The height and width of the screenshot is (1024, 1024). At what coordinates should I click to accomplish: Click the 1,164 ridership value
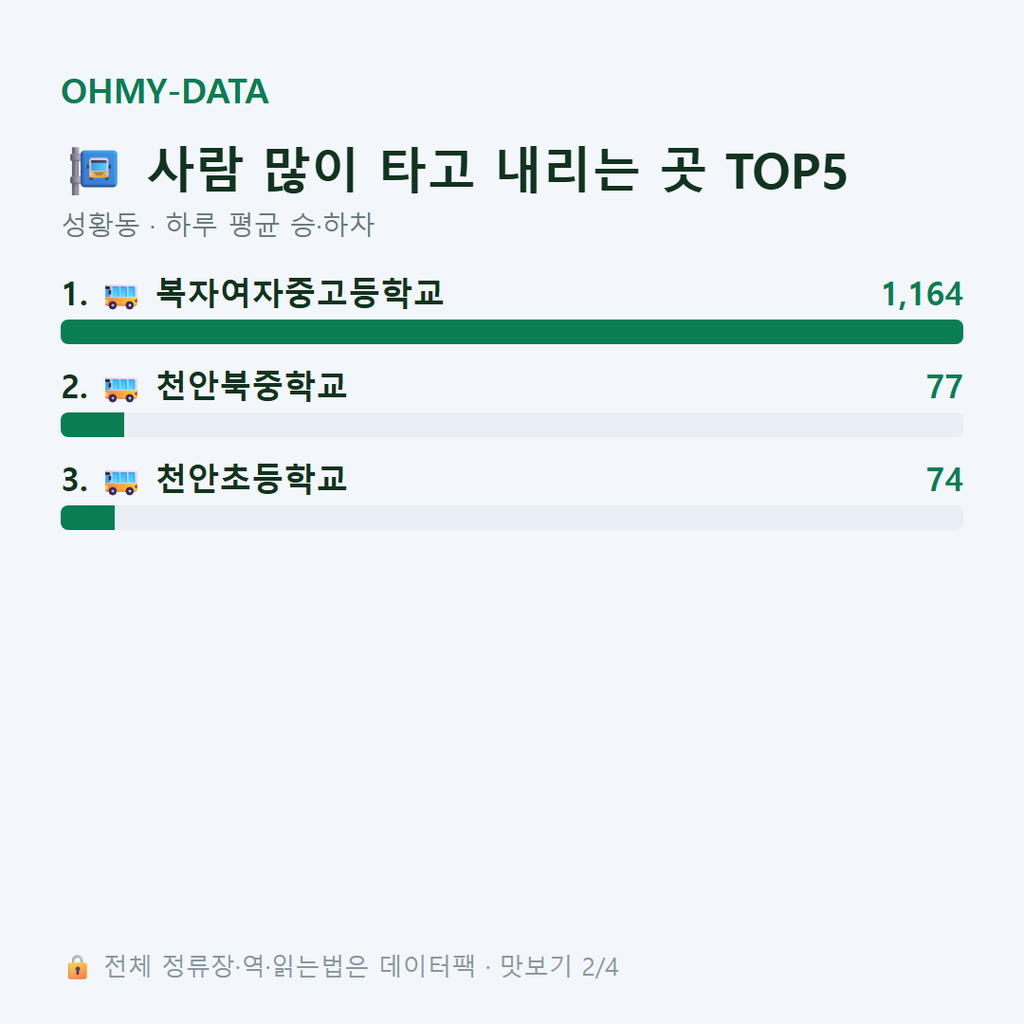click(922, 294)
